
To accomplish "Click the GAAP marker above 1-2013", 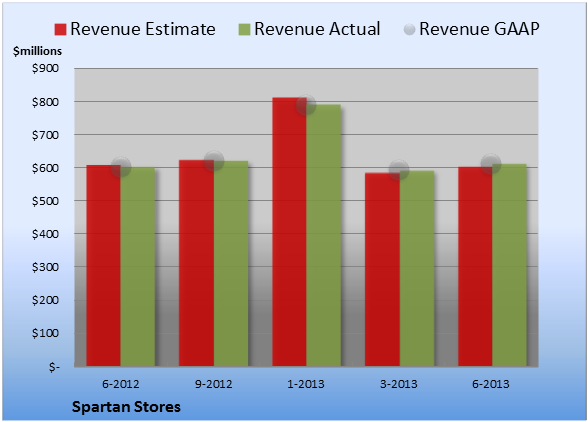I will [x=306, y=105].
